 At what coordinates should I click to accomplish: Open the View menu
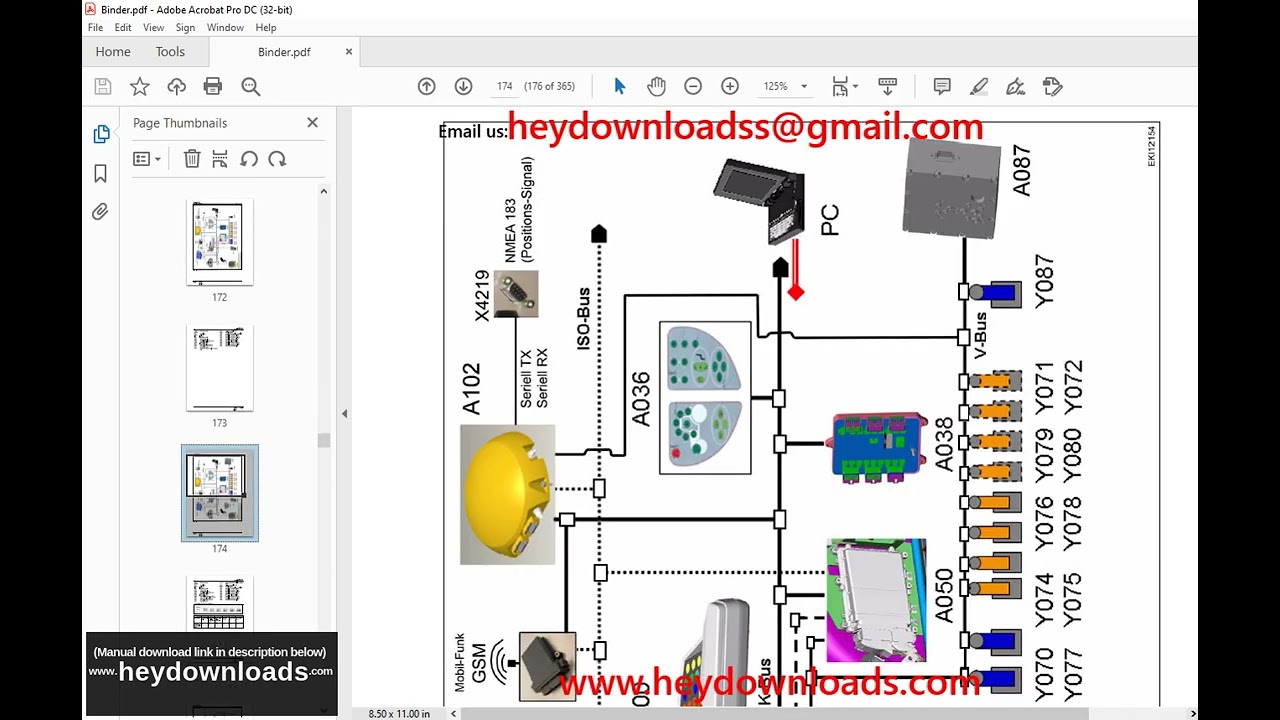pyautogui.click(x=154, y=28)
